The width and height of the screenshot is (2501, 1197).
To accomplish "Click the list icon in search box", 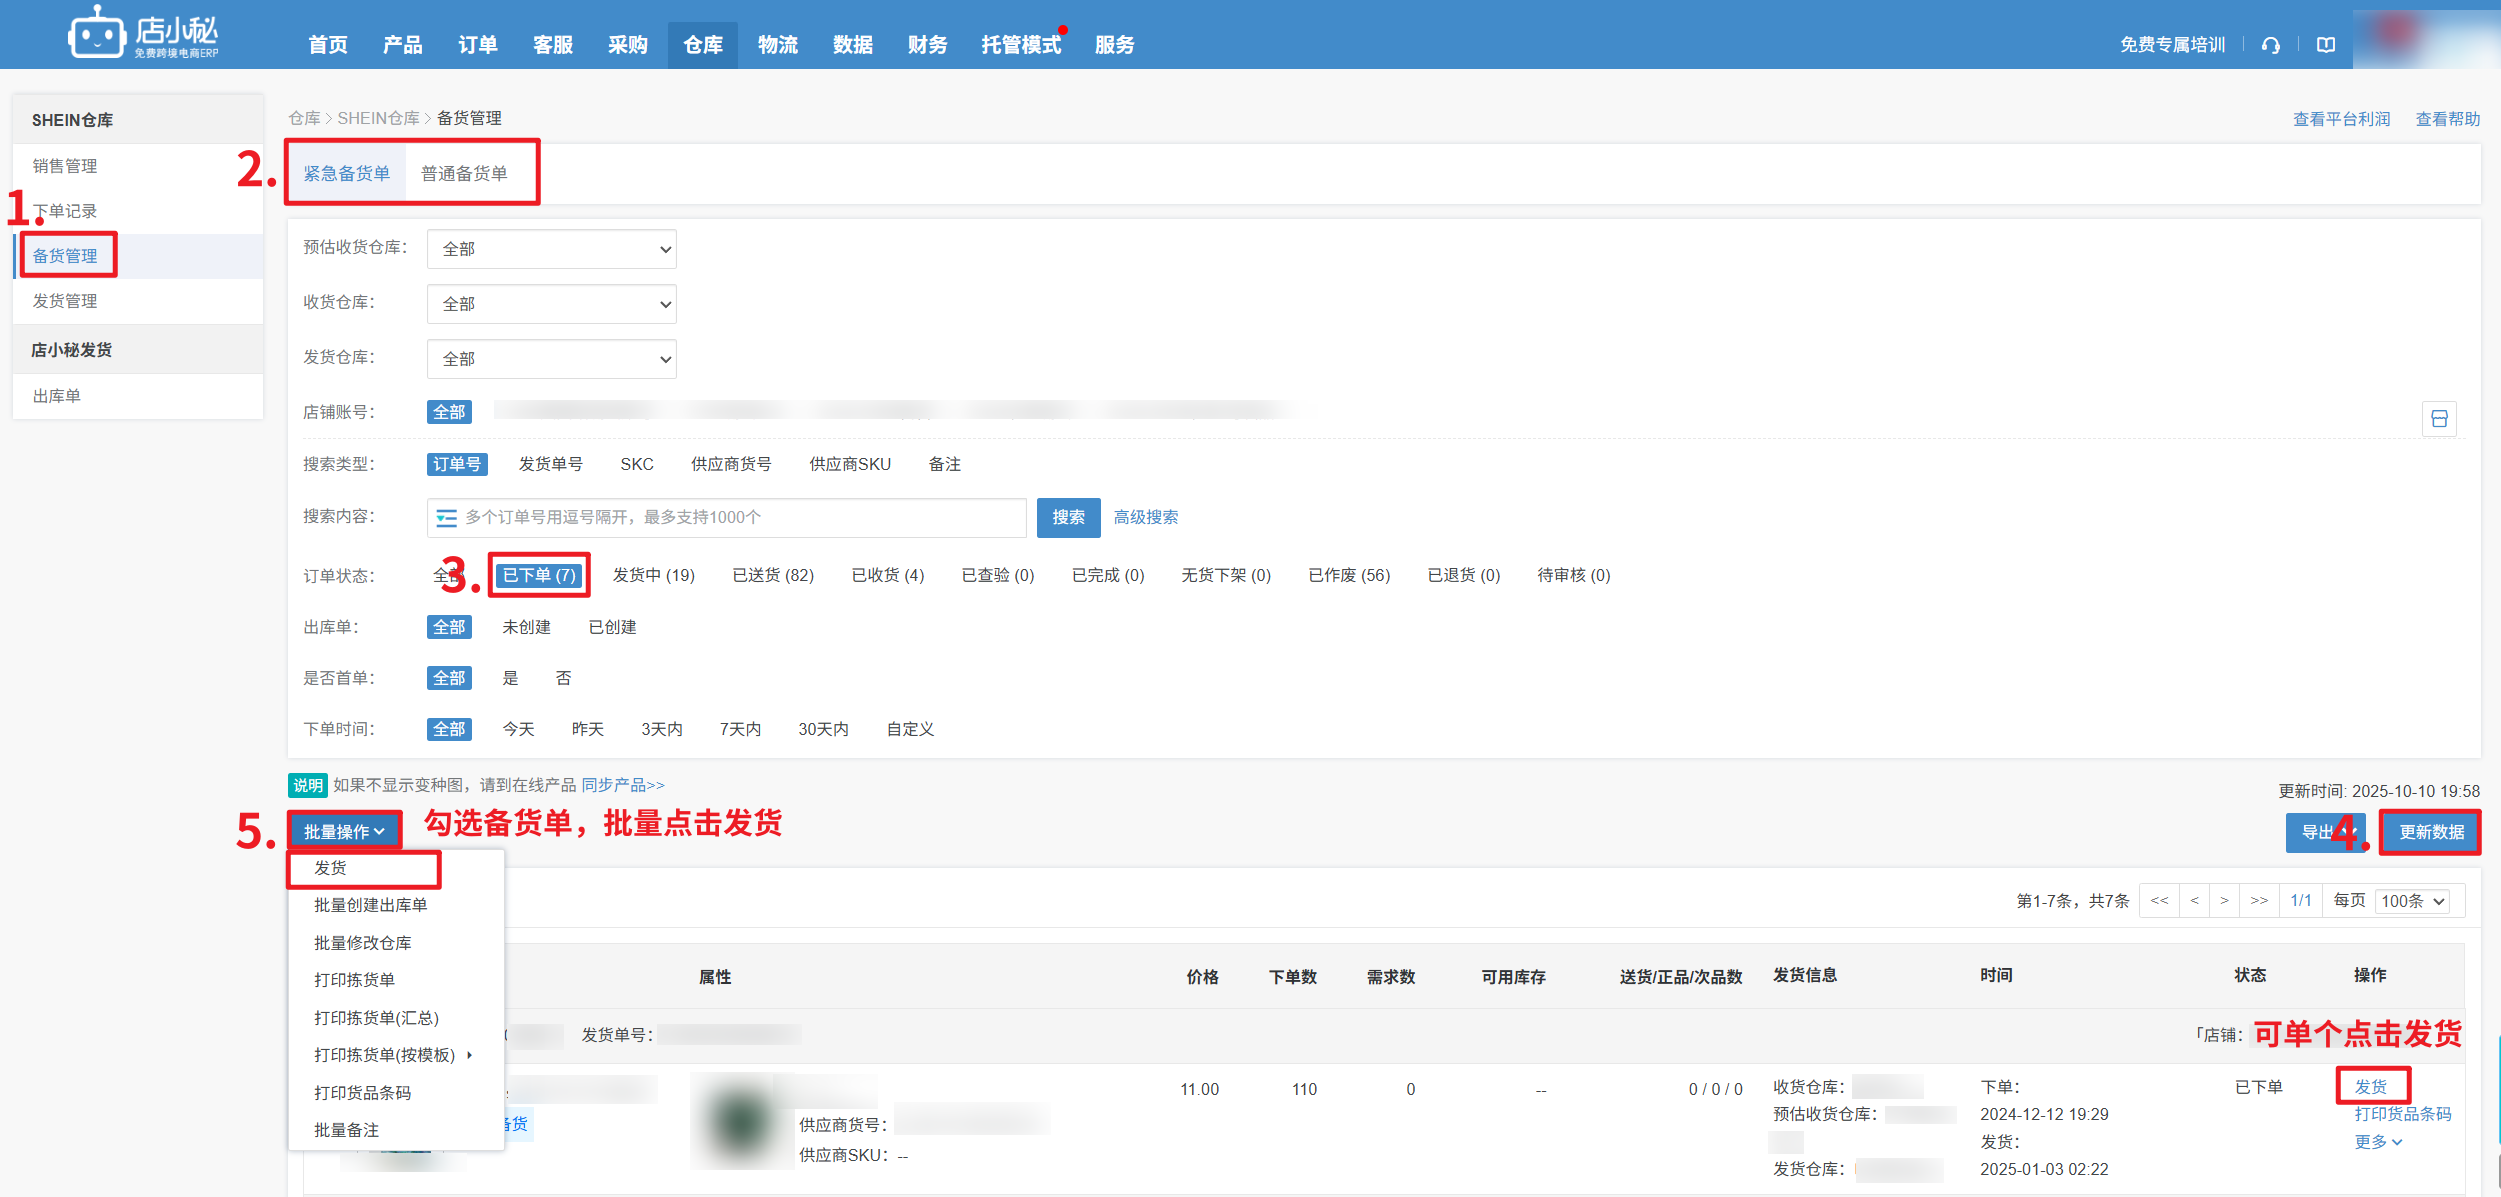I will coord(446,518).
